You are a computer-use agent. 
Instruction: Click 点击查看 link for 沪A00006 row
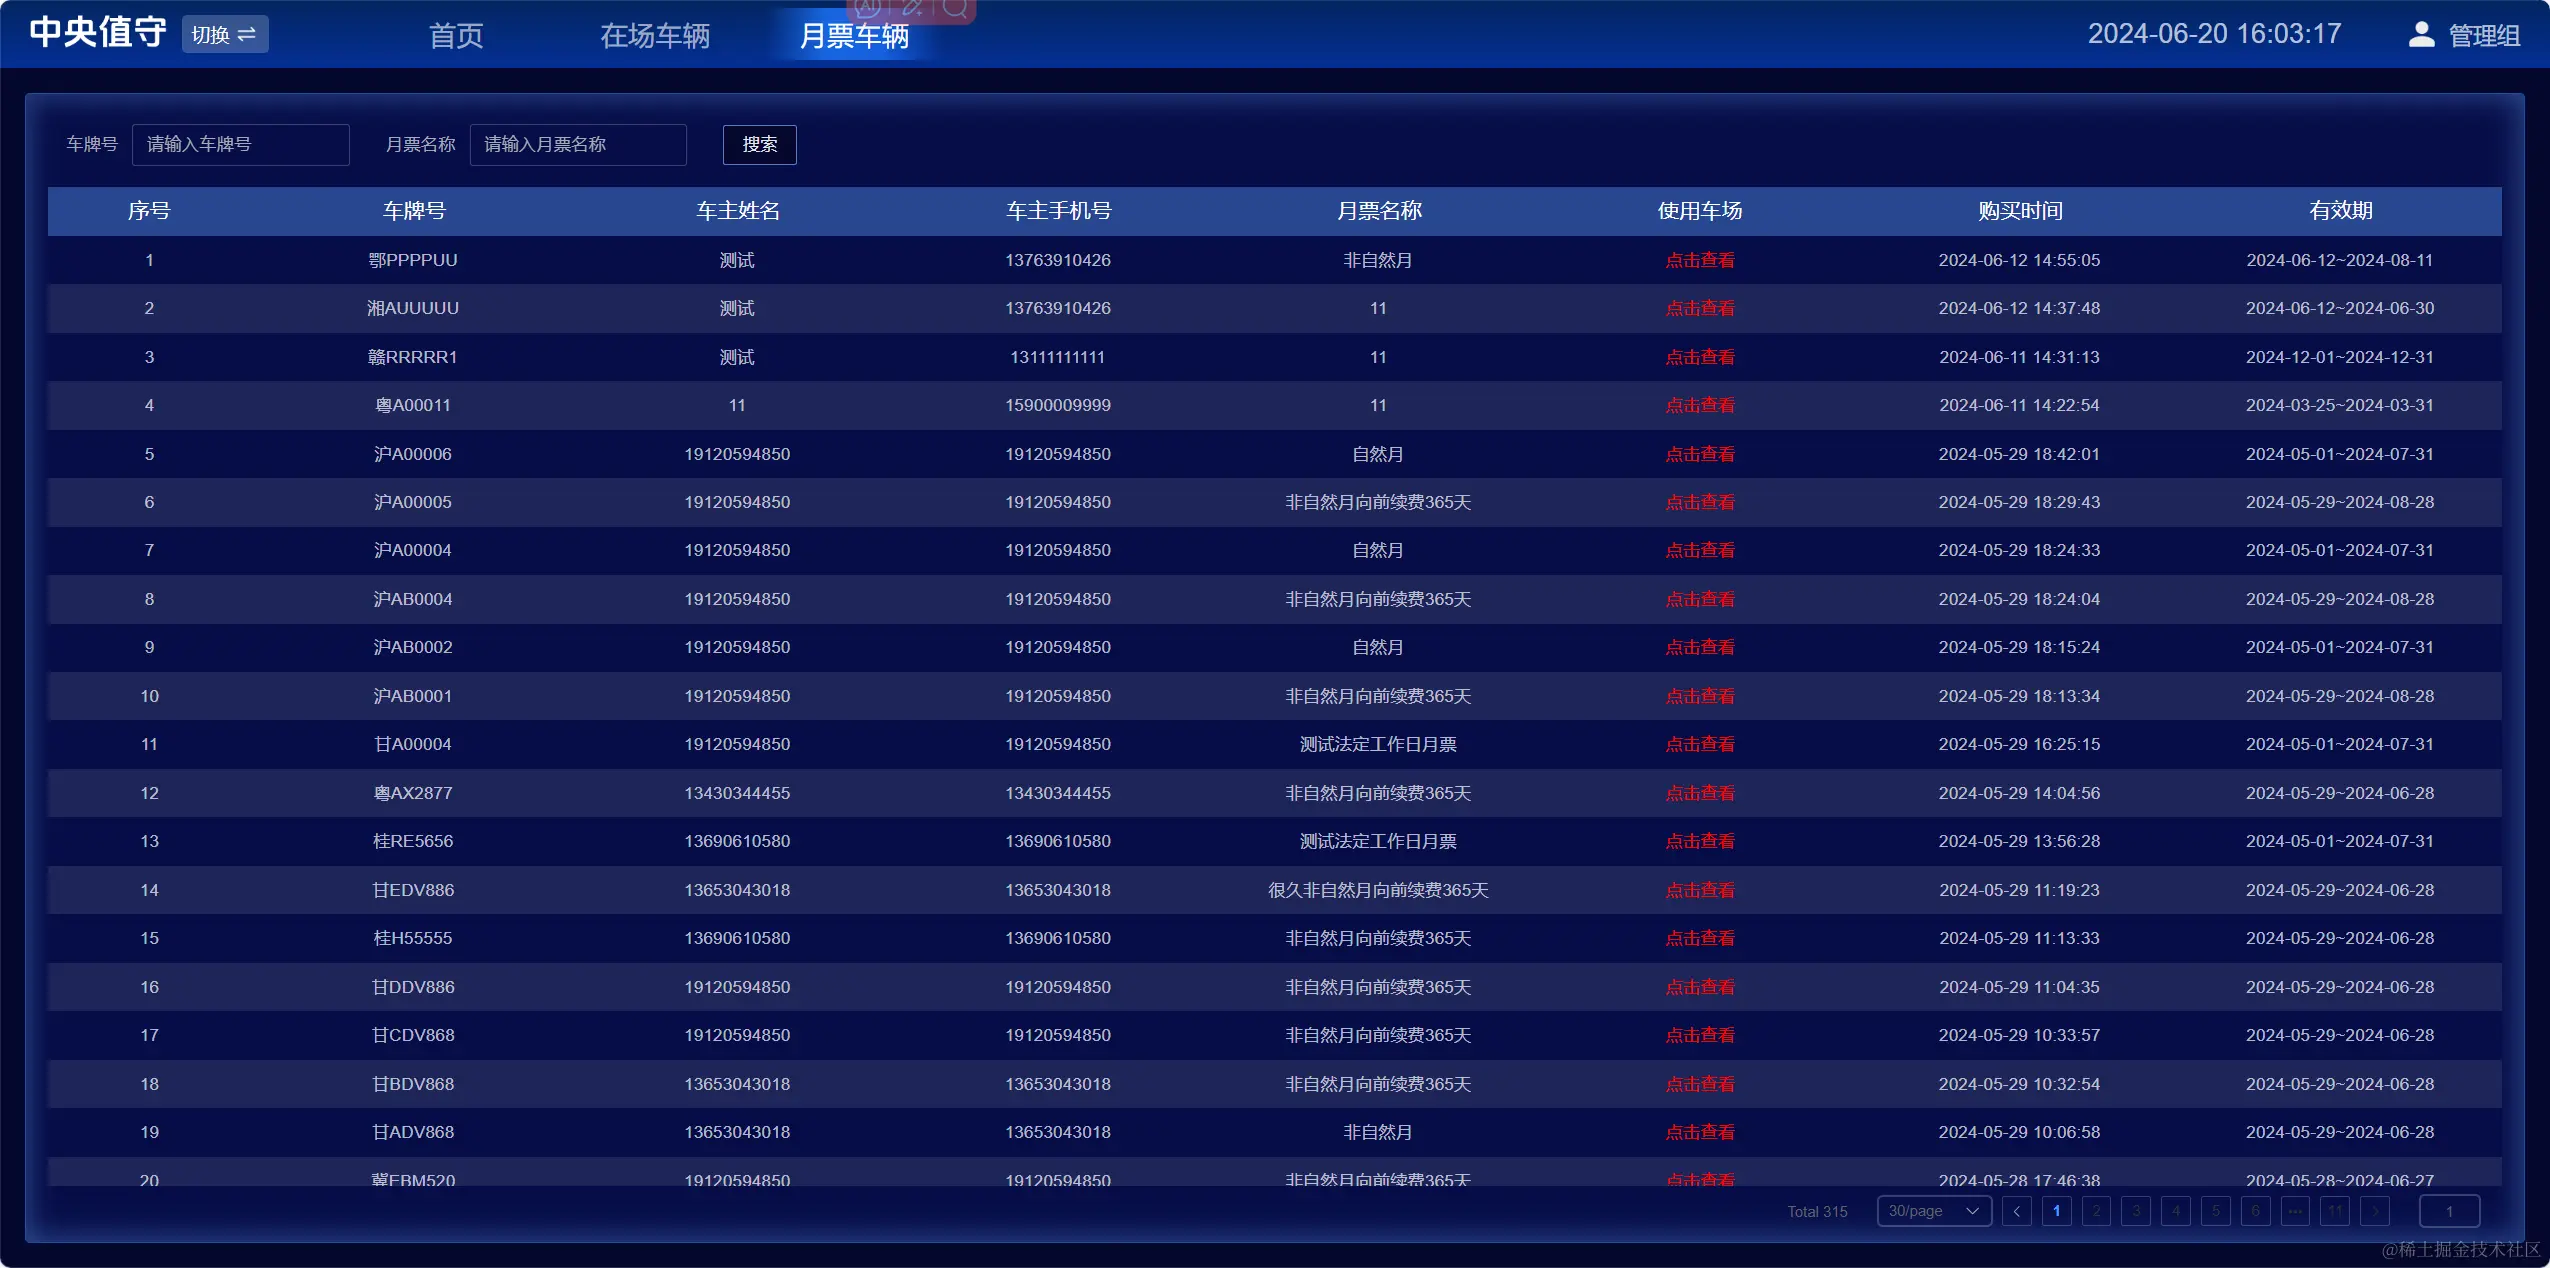tap(1699, 454)
